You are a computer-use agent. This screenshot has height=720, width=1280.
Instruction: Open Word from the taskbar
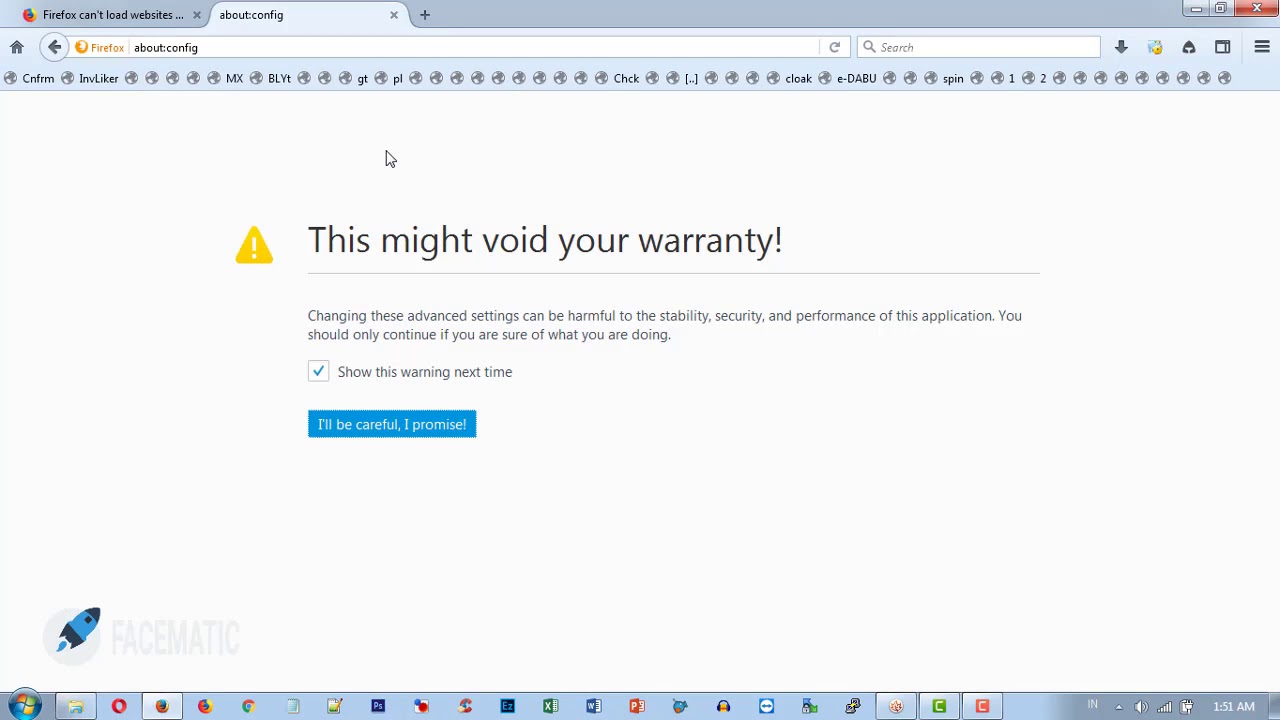tap(594, 706)
